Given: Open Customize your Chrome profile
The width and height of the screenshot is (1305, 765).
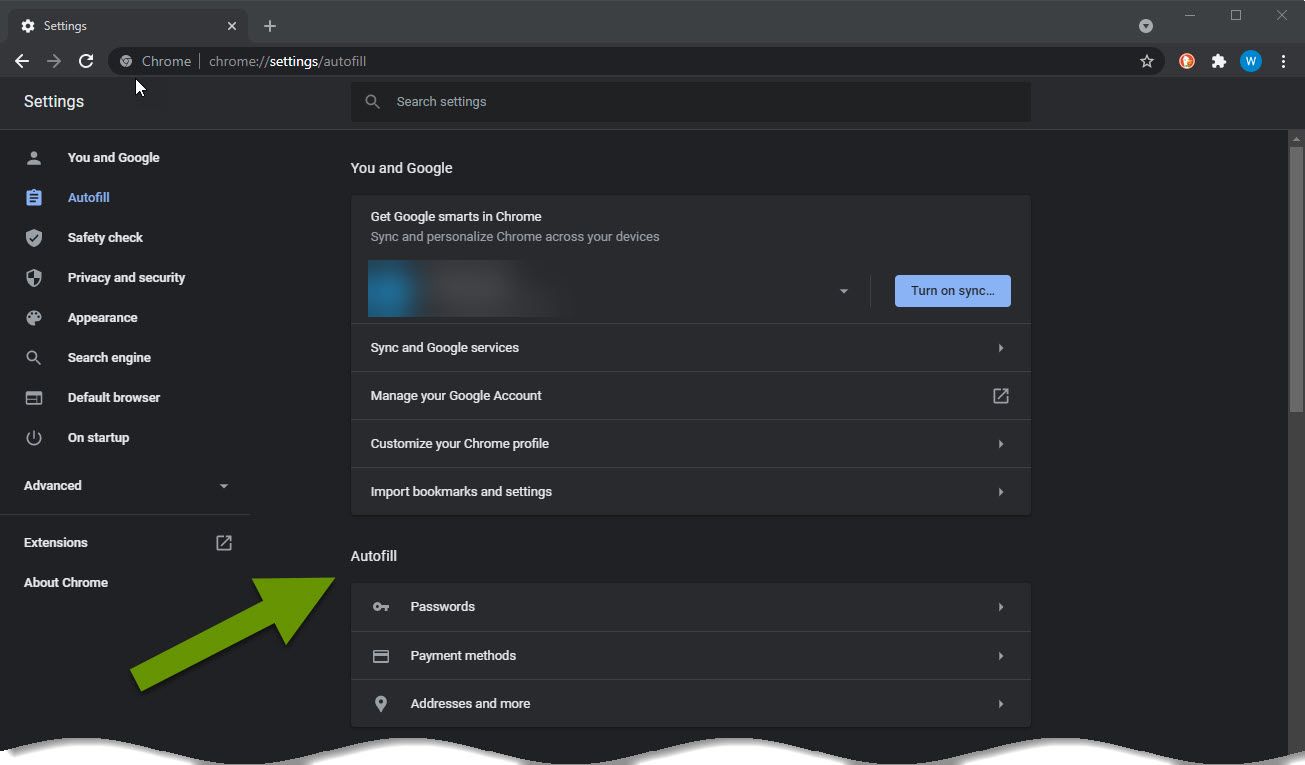Looking at the screenshot, I should [x=691, y=444].
